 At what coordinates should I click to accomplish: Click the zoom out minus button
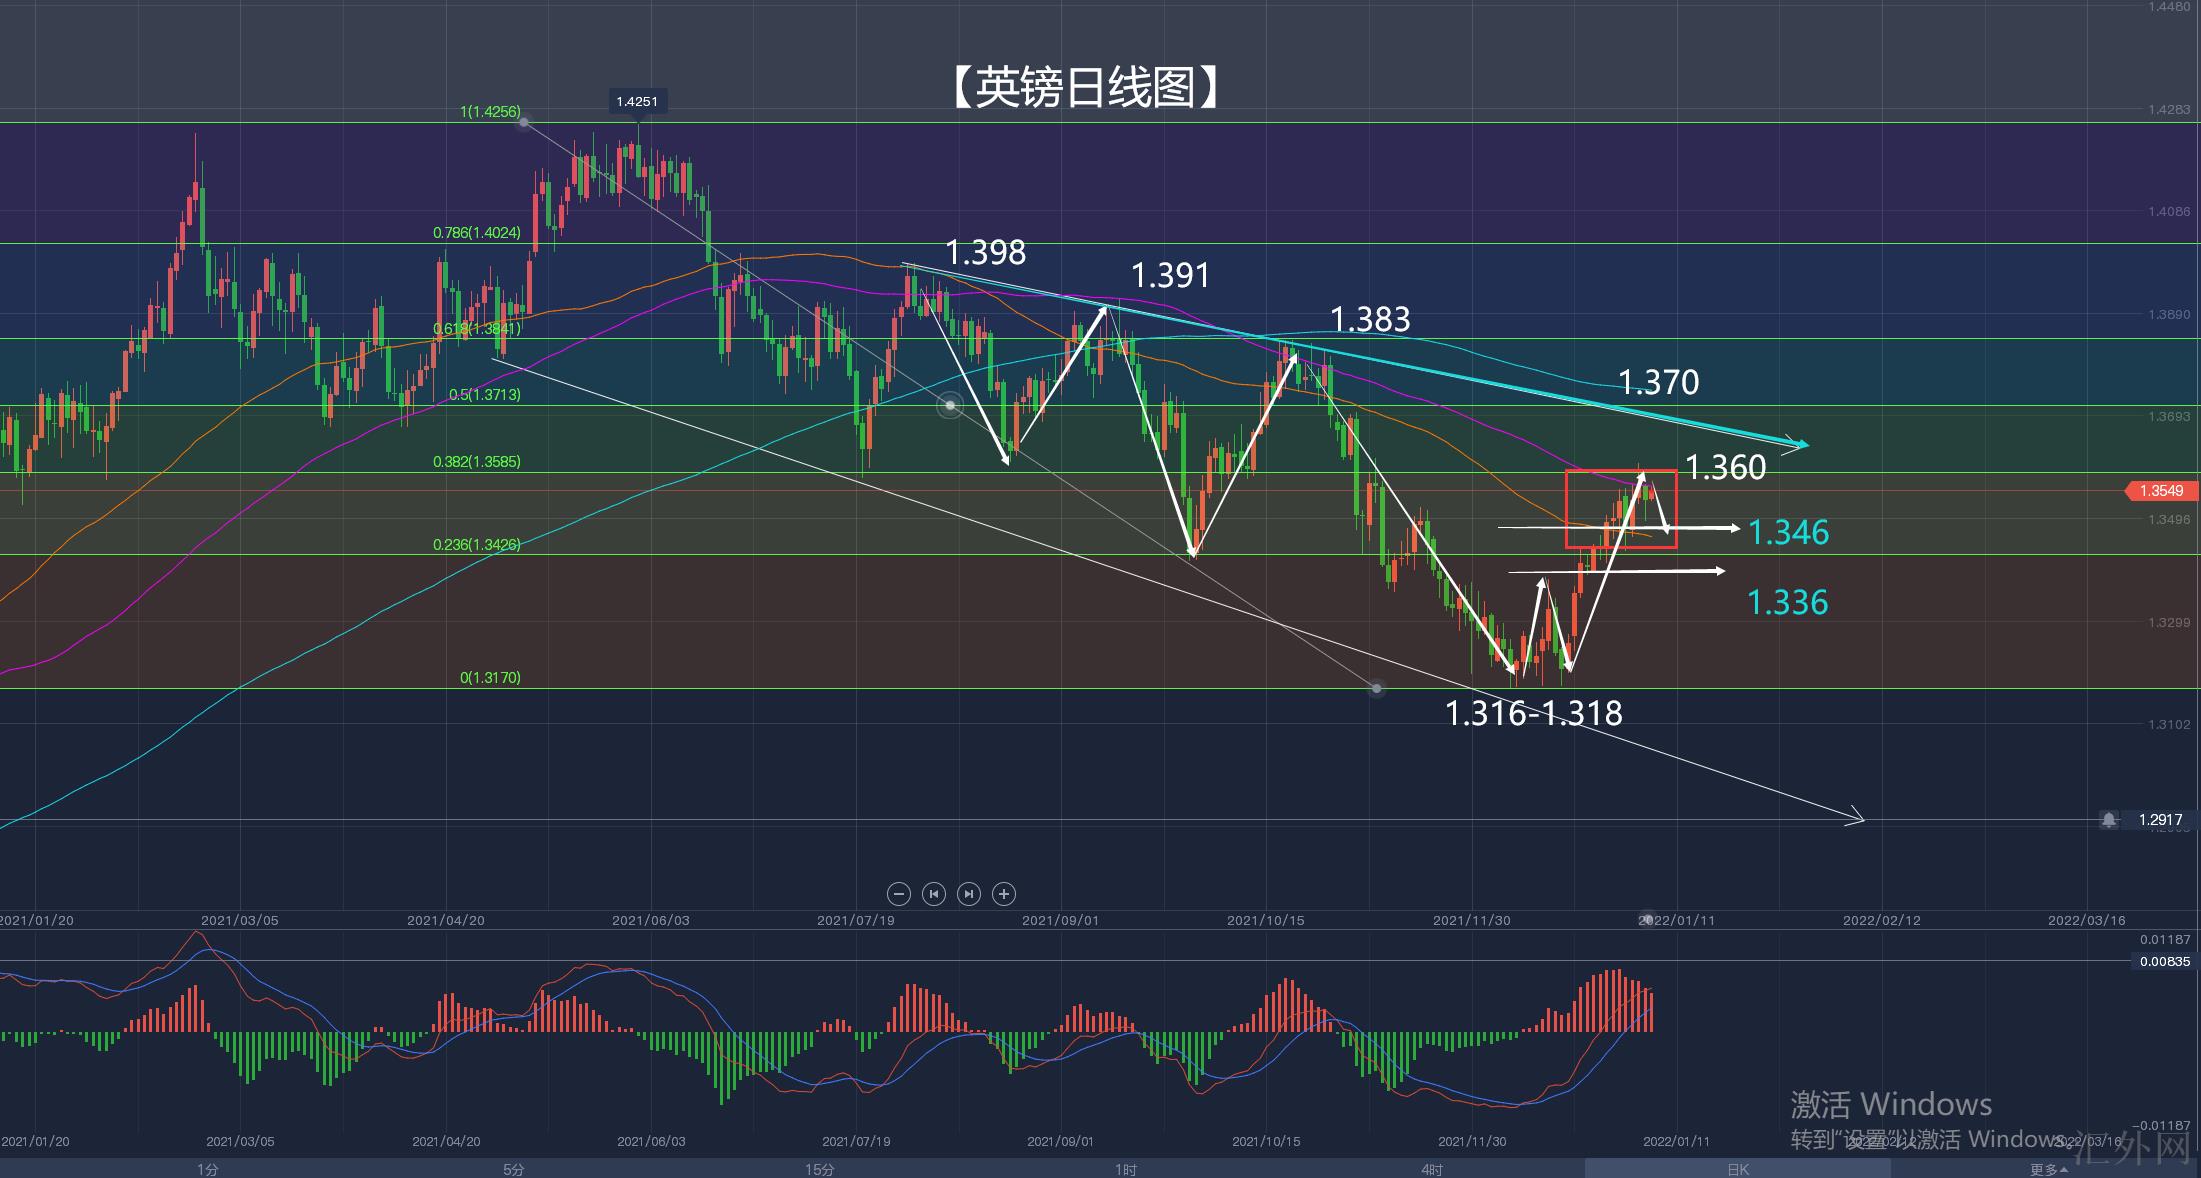tap(898, 894)
